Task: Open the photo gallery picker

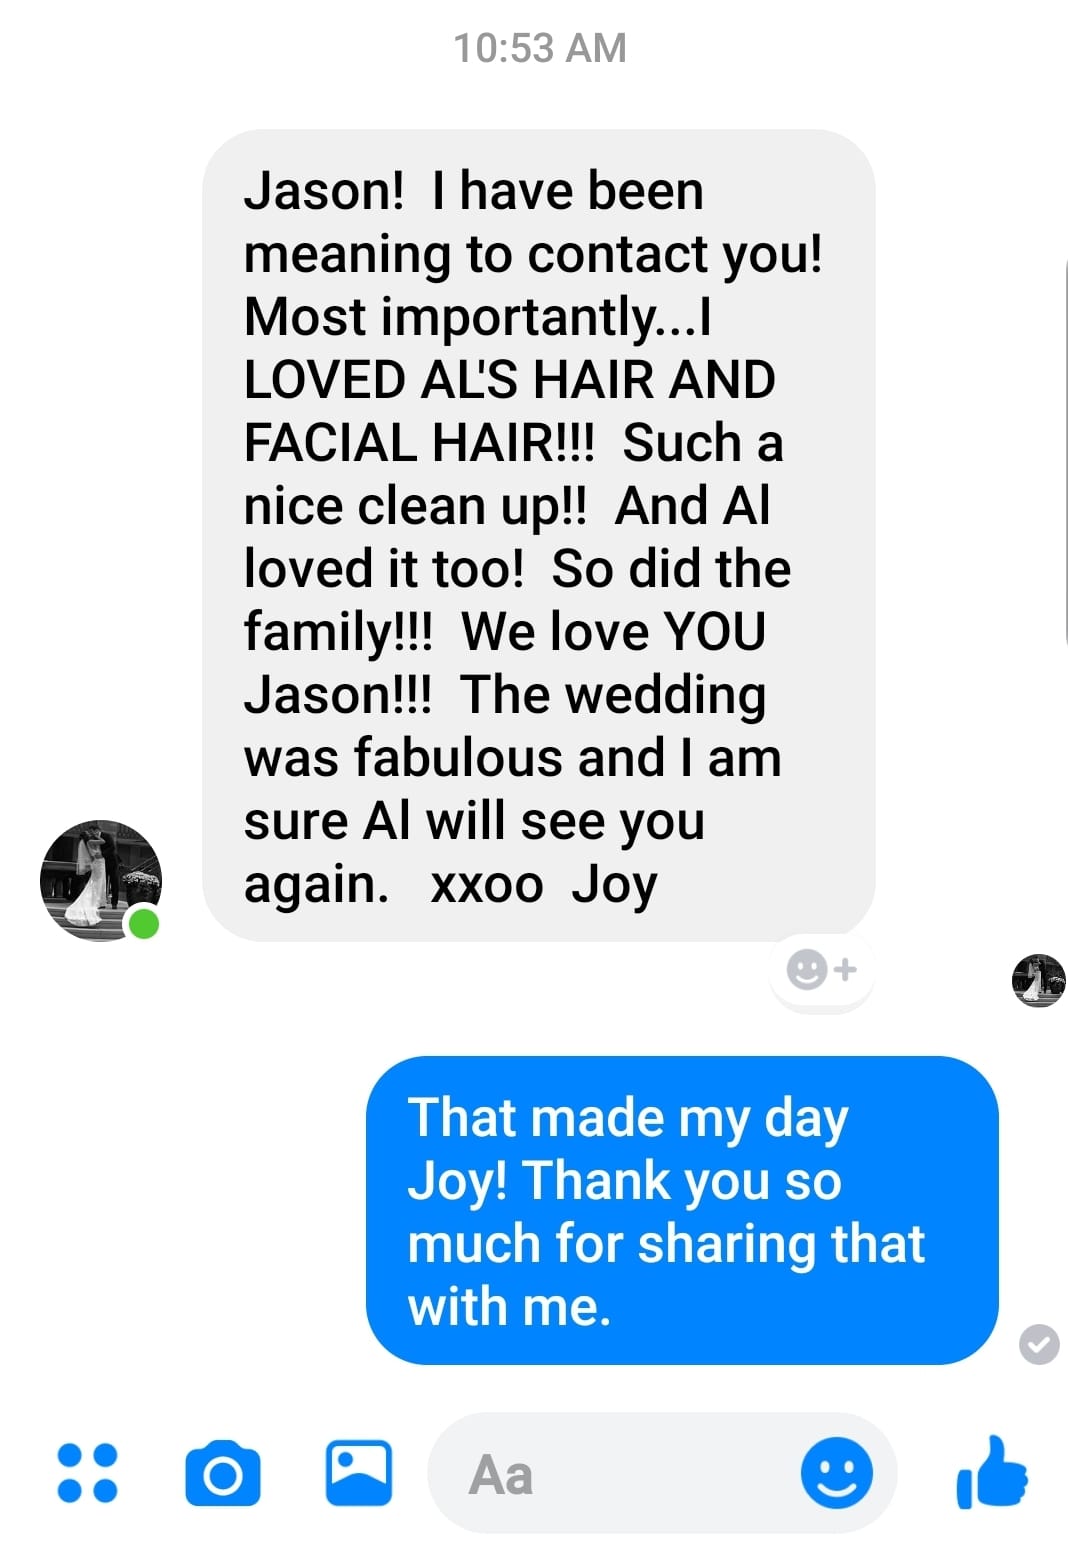Action: point(359,1472)
